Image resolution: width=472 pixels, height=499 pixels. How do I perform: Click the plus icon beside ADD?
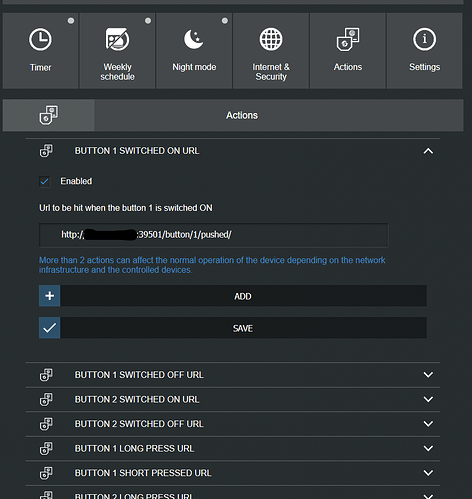(50, 296)
